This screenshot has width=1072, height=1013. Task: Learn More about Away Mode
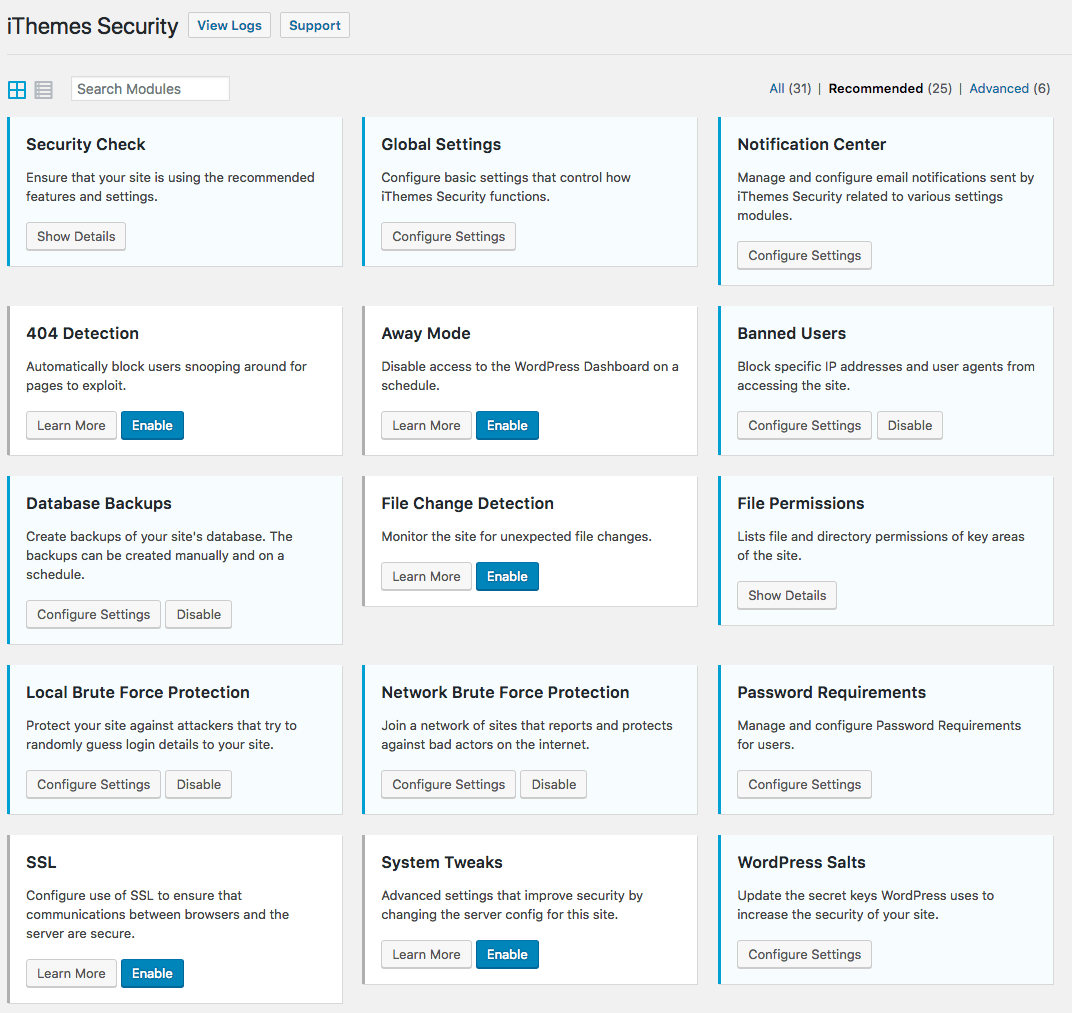426,426
